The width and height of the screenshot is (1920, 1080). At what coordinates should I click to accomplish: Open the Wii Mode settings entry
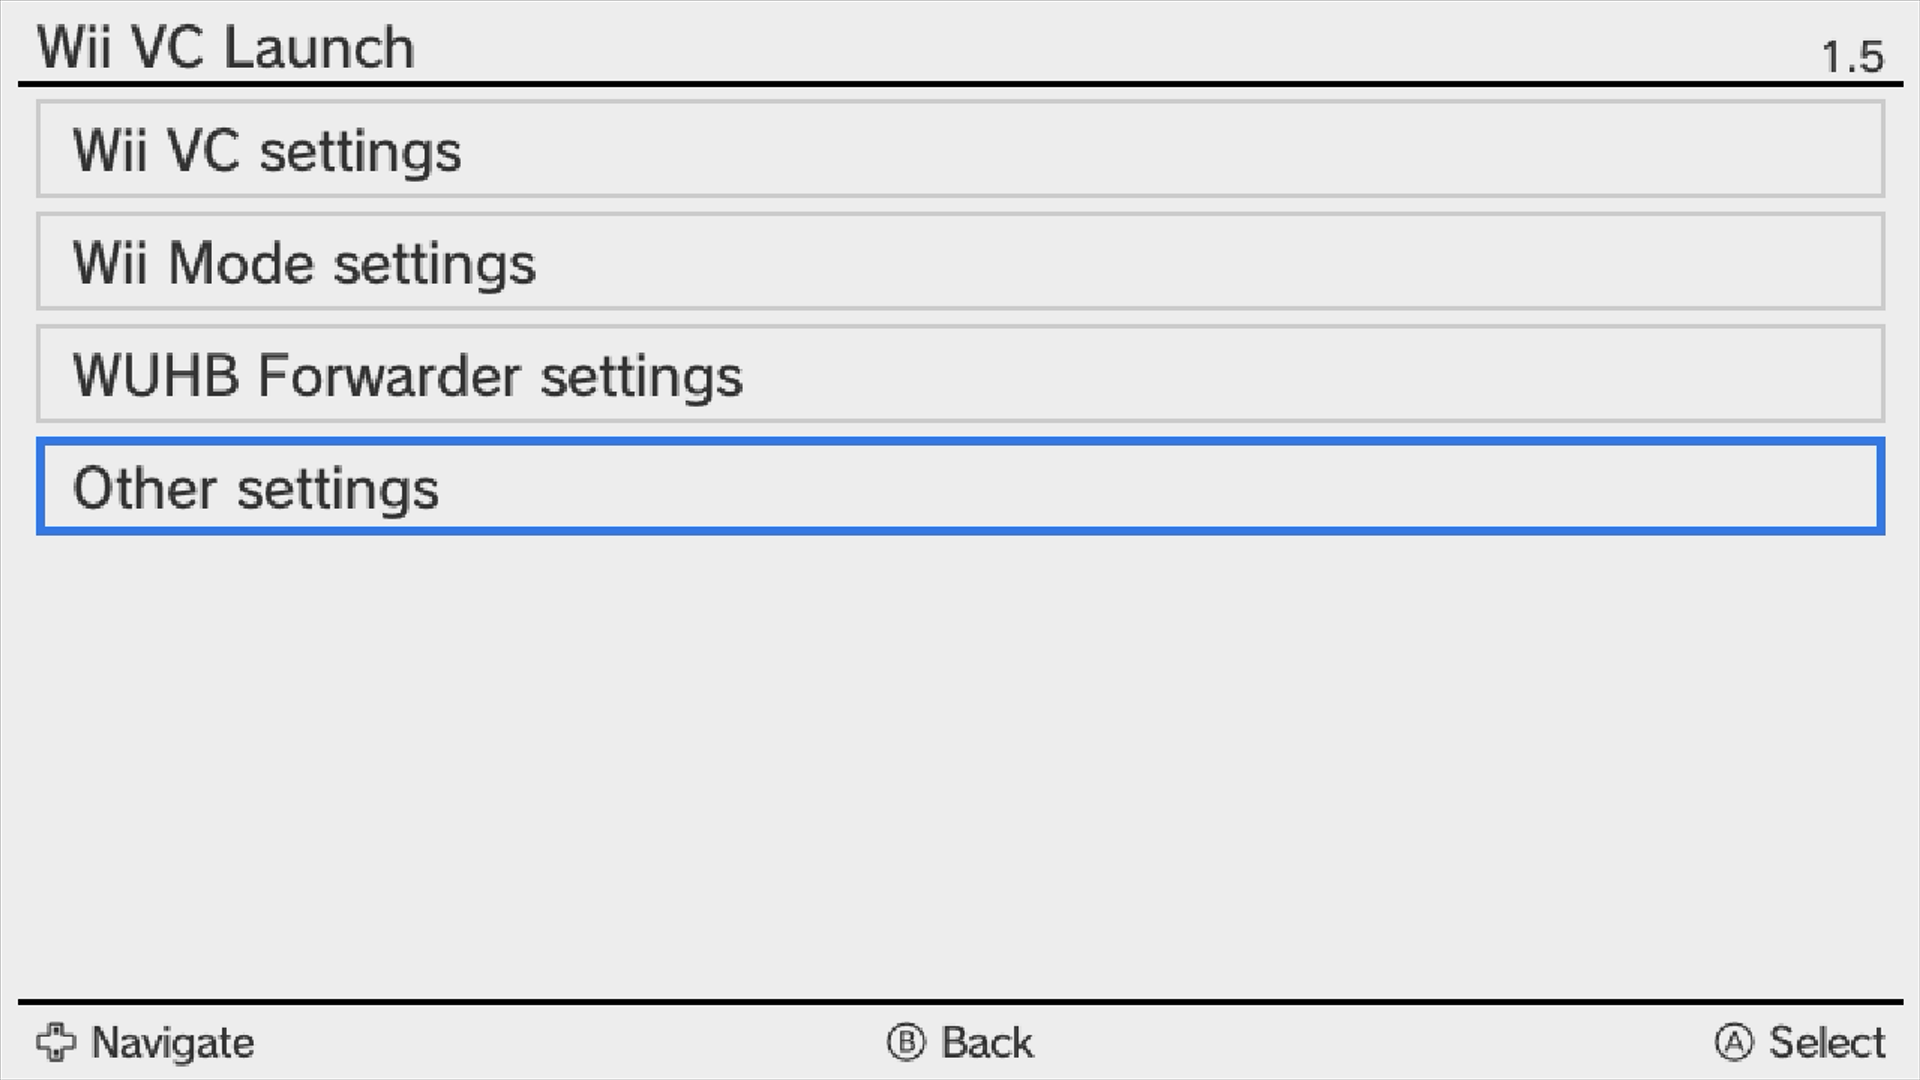pos(960,262)
